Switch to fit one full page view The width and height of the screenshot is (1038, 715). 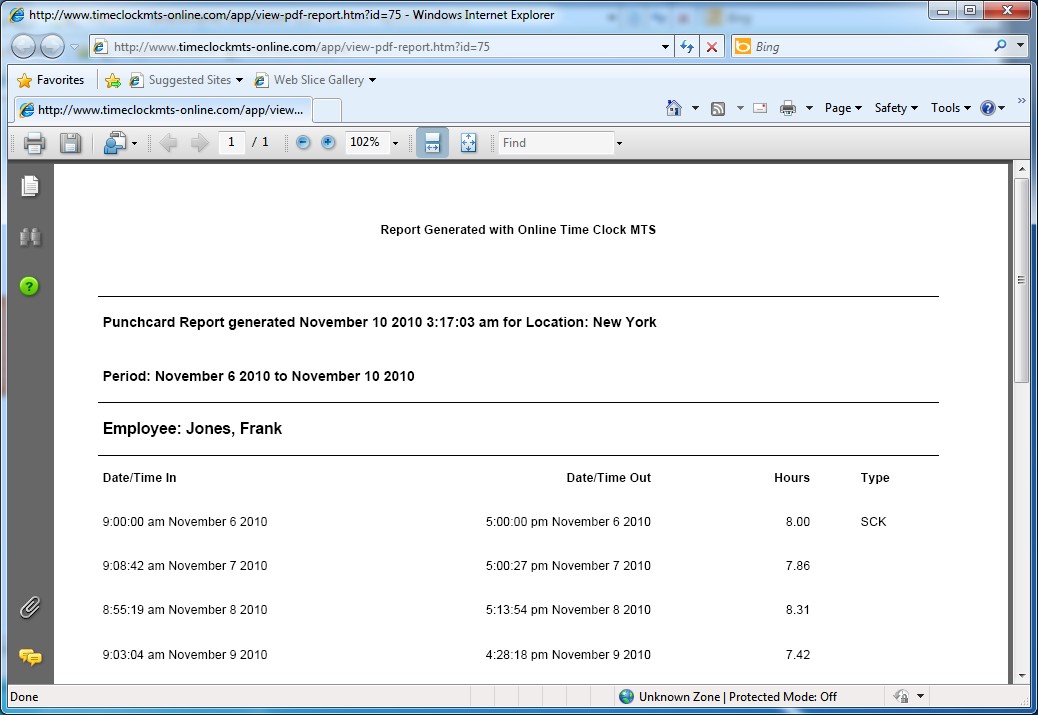click(468, 142)
